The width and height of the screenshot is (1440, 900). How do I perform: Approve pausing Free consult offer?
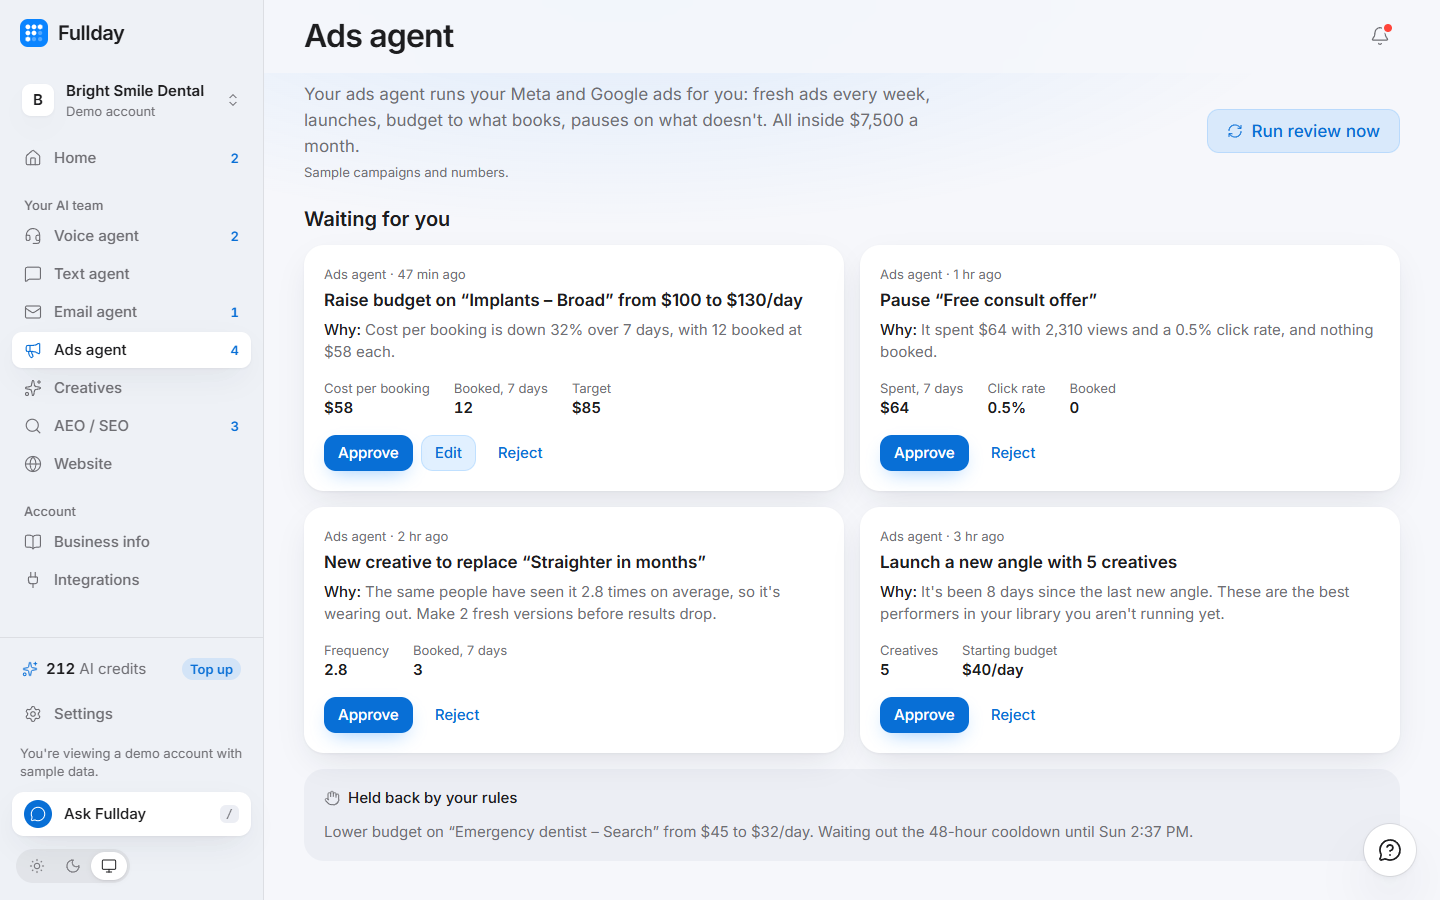(924, 453)
